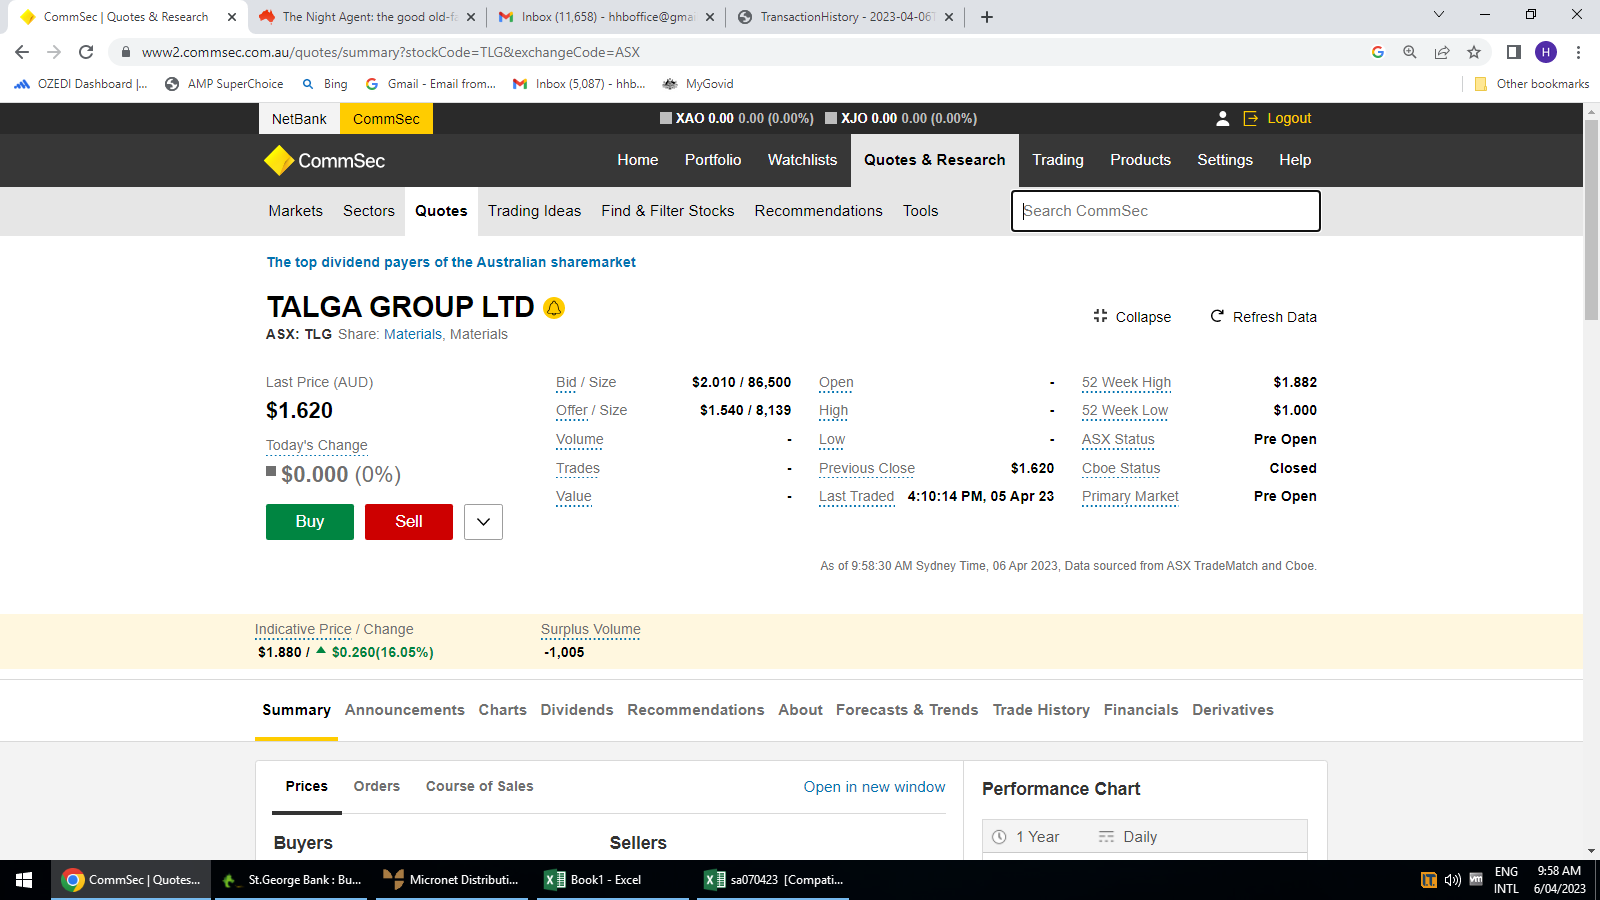Close The Night Agent tab
Screen dimensions: 1600x900
[471, 17]
